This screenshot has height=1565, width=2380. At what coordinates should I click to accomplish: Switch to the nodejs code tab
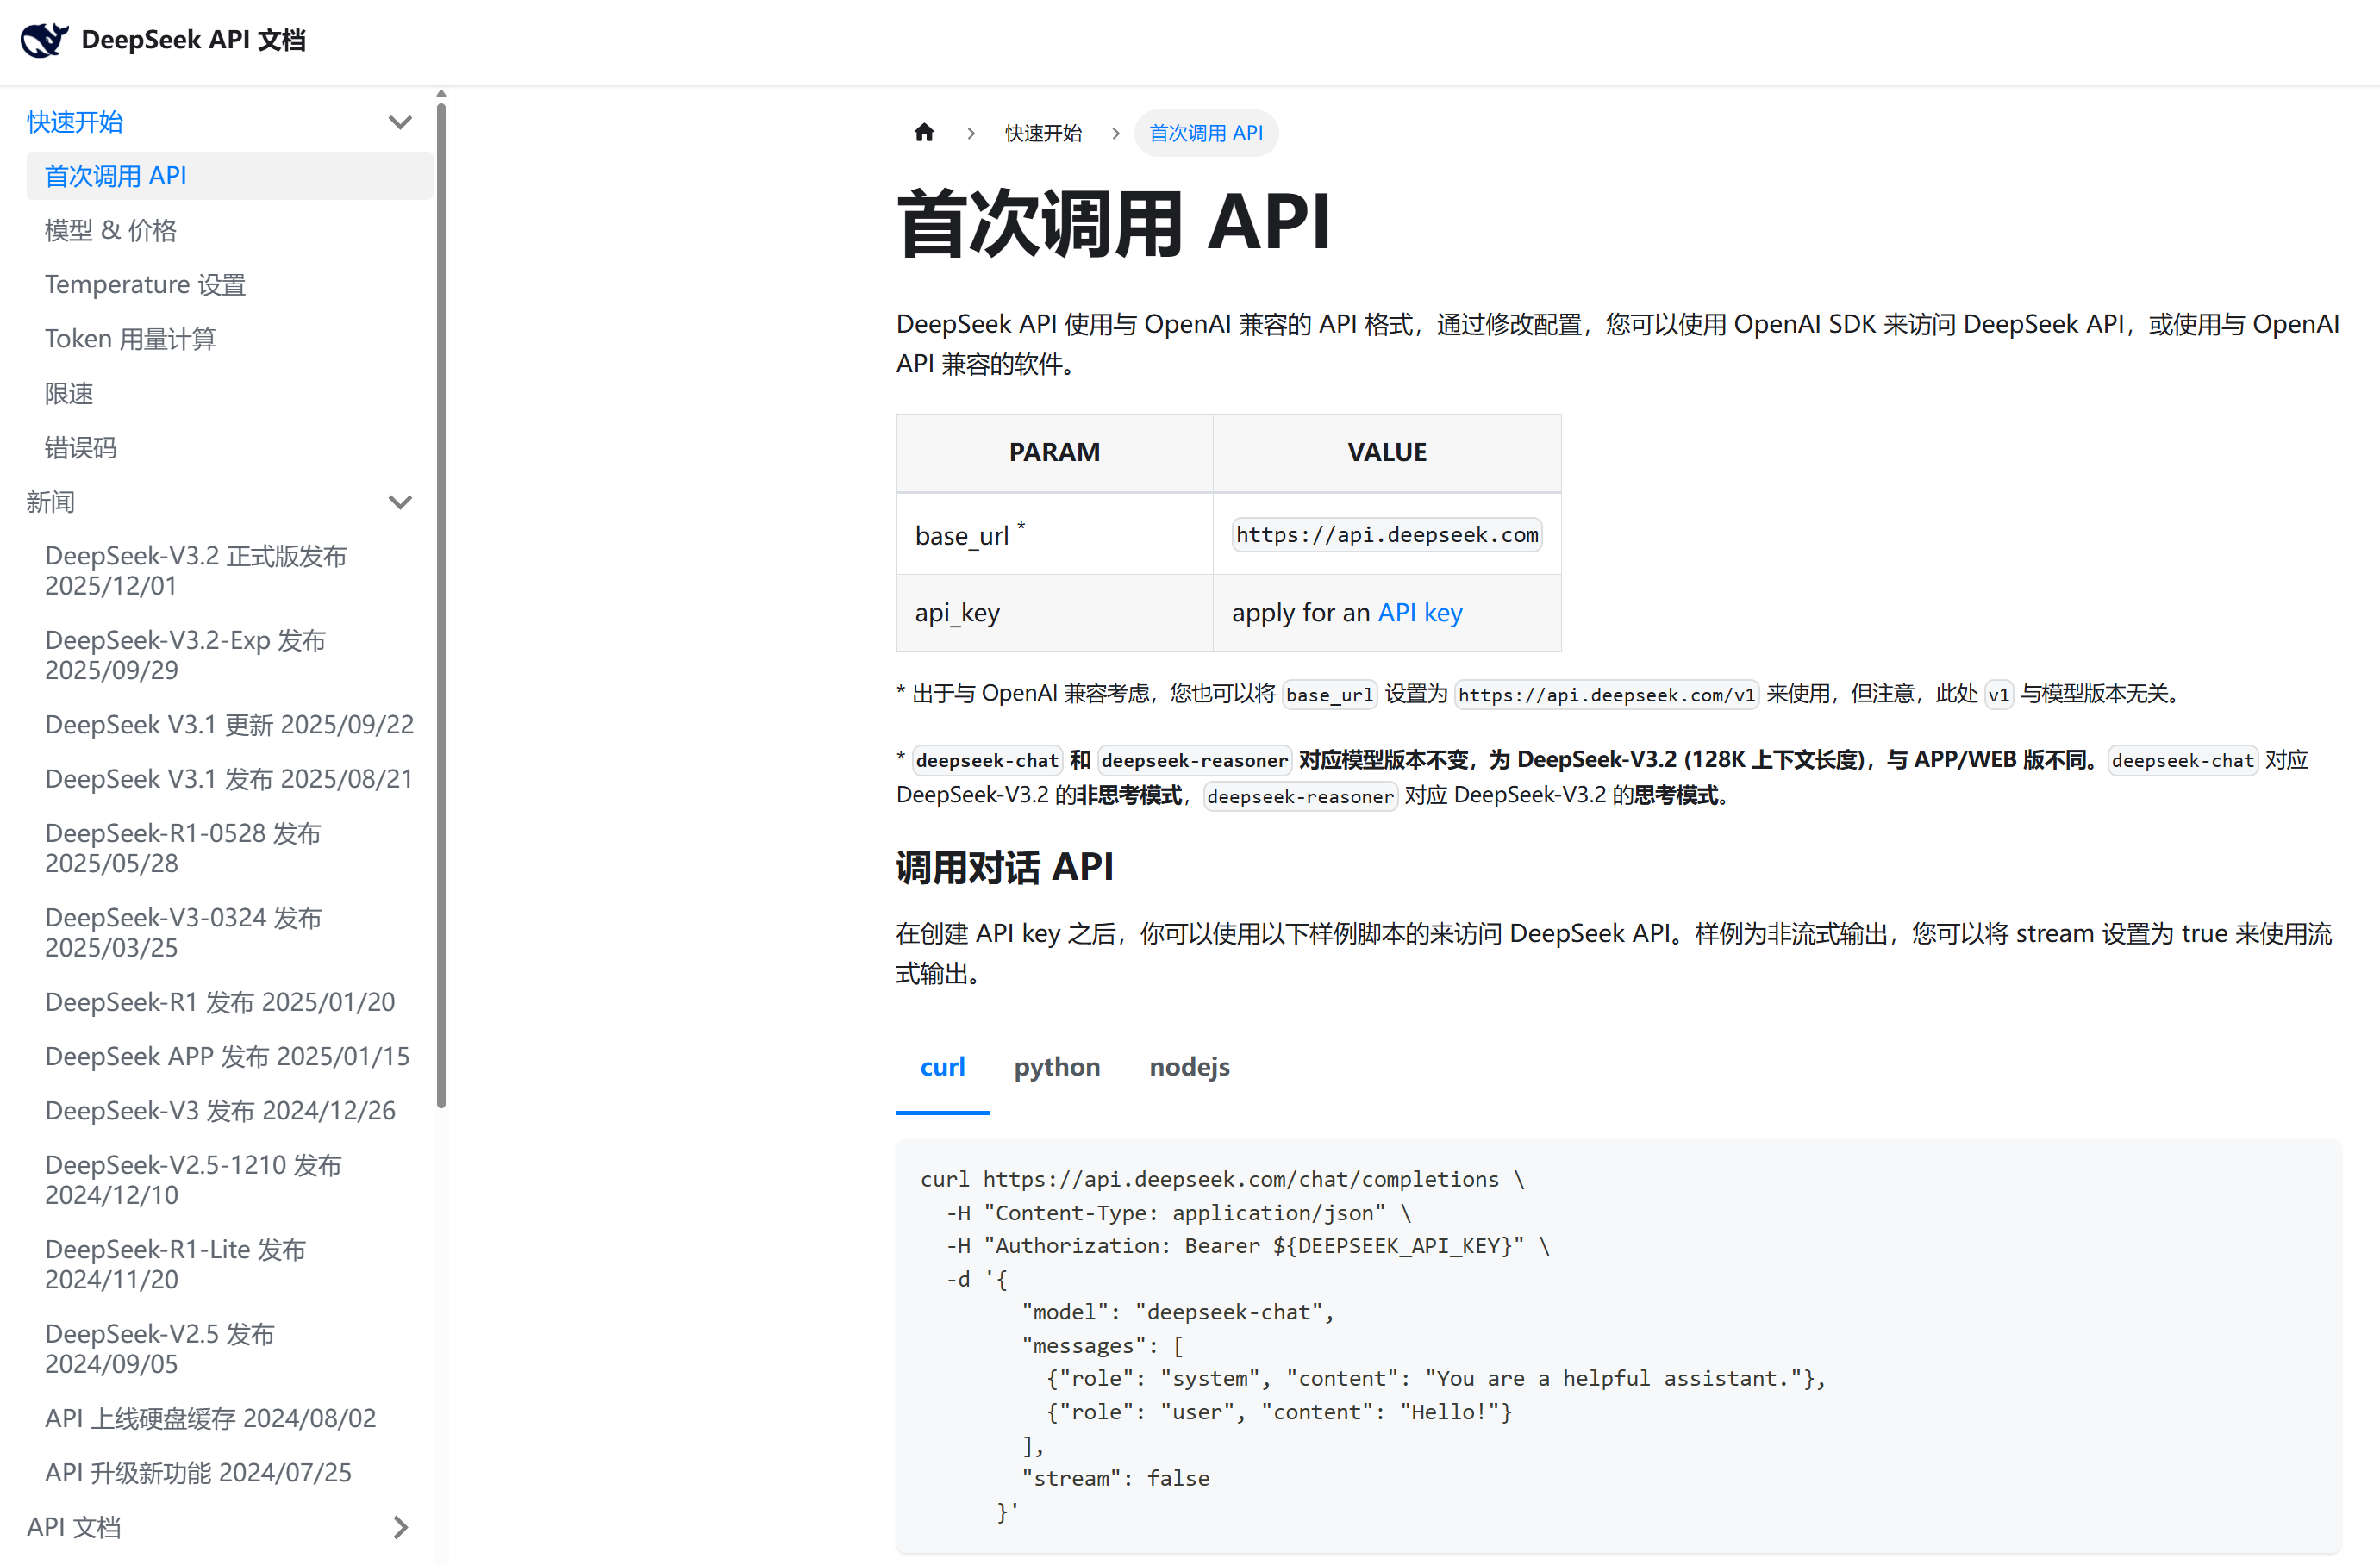[1189, 1067]
